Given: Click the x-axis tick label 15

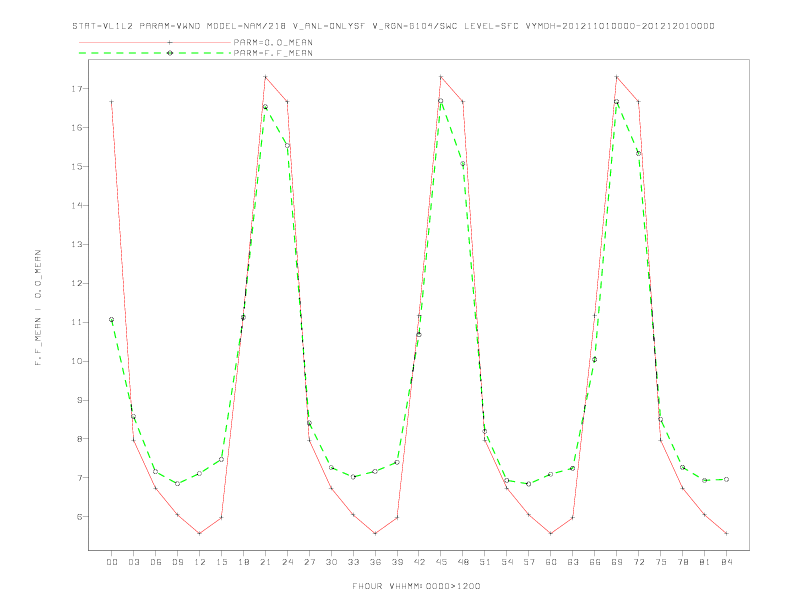Looking at the screenshot, I should tap(222, 562).
